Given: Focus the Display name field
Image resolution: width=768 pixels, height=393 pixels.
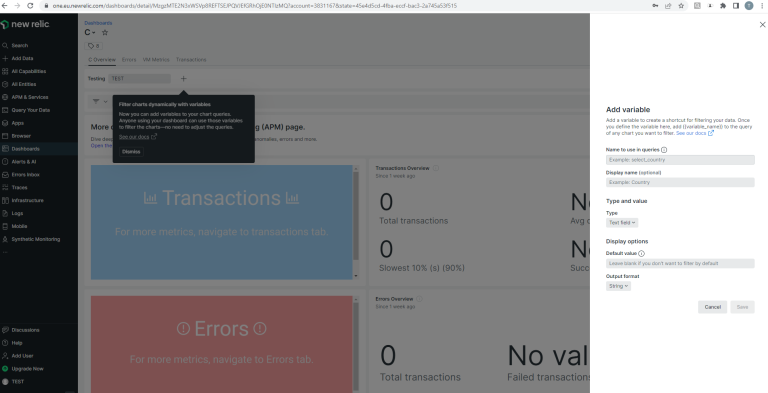Looking at the screenshot, I should tap(680, 182).
